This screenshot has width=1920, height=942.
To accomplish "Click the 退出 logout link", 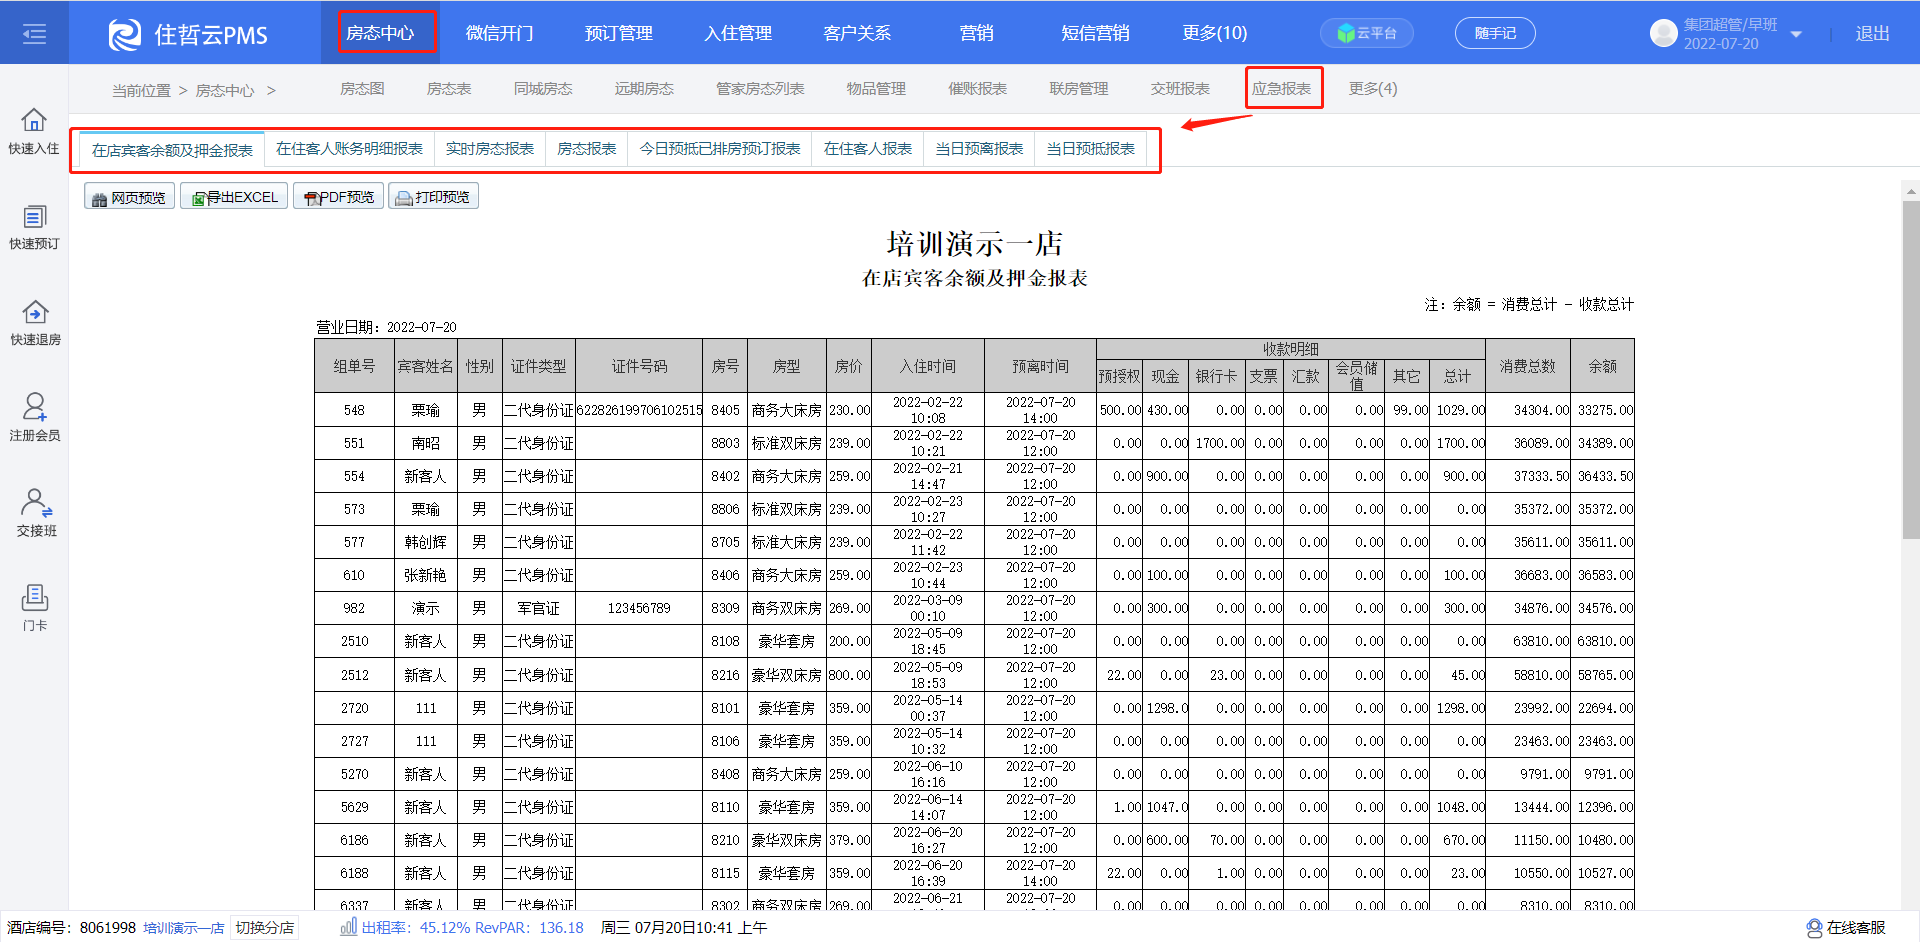I will pyautogui.click(x=1872, y=33).
